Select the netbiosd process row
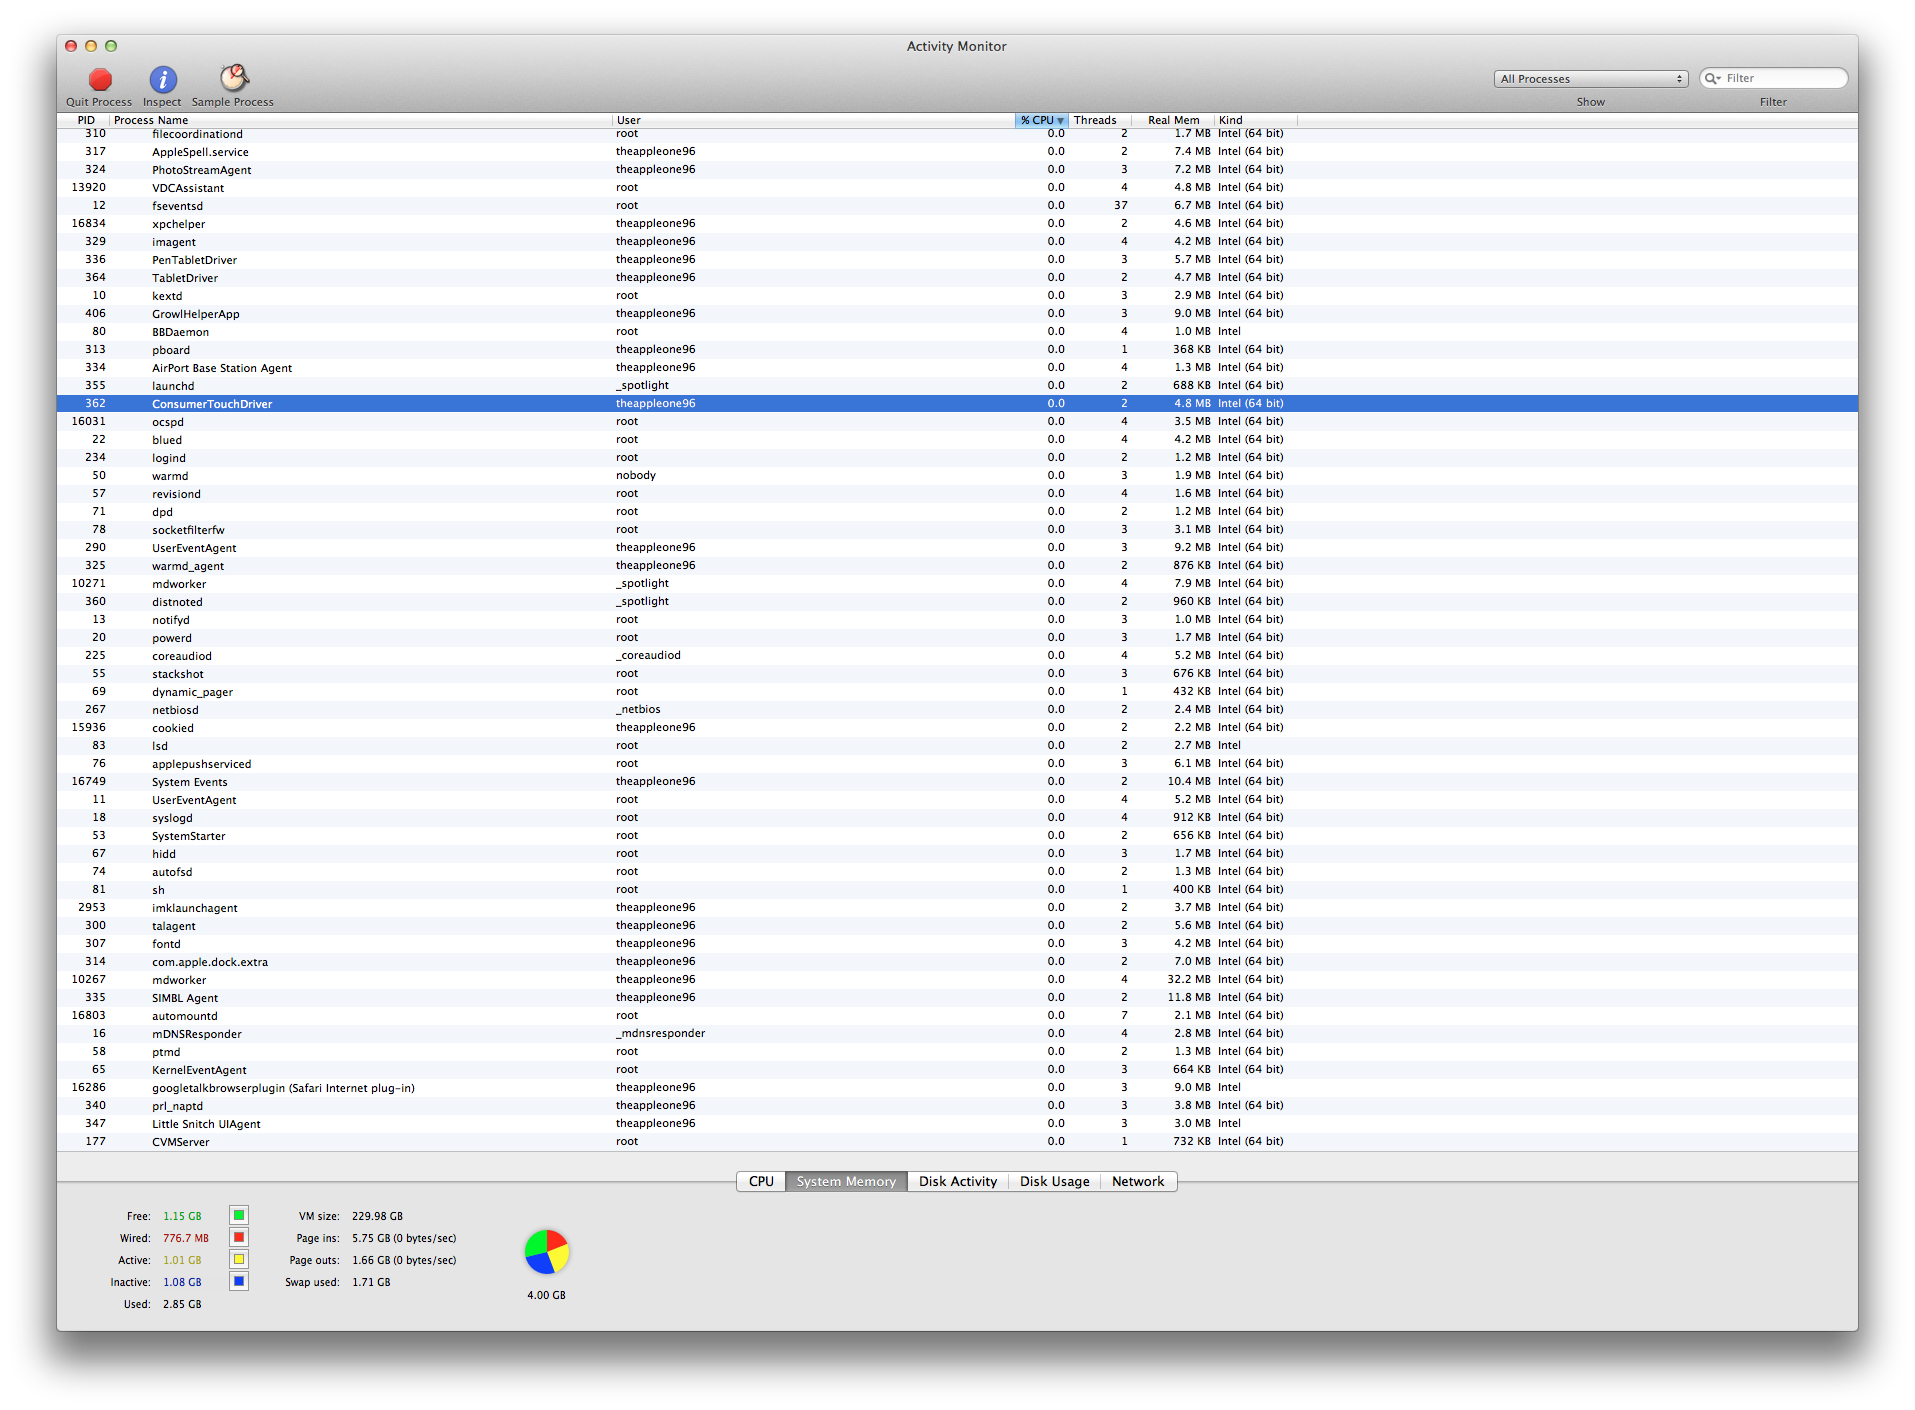 [957, 710]
